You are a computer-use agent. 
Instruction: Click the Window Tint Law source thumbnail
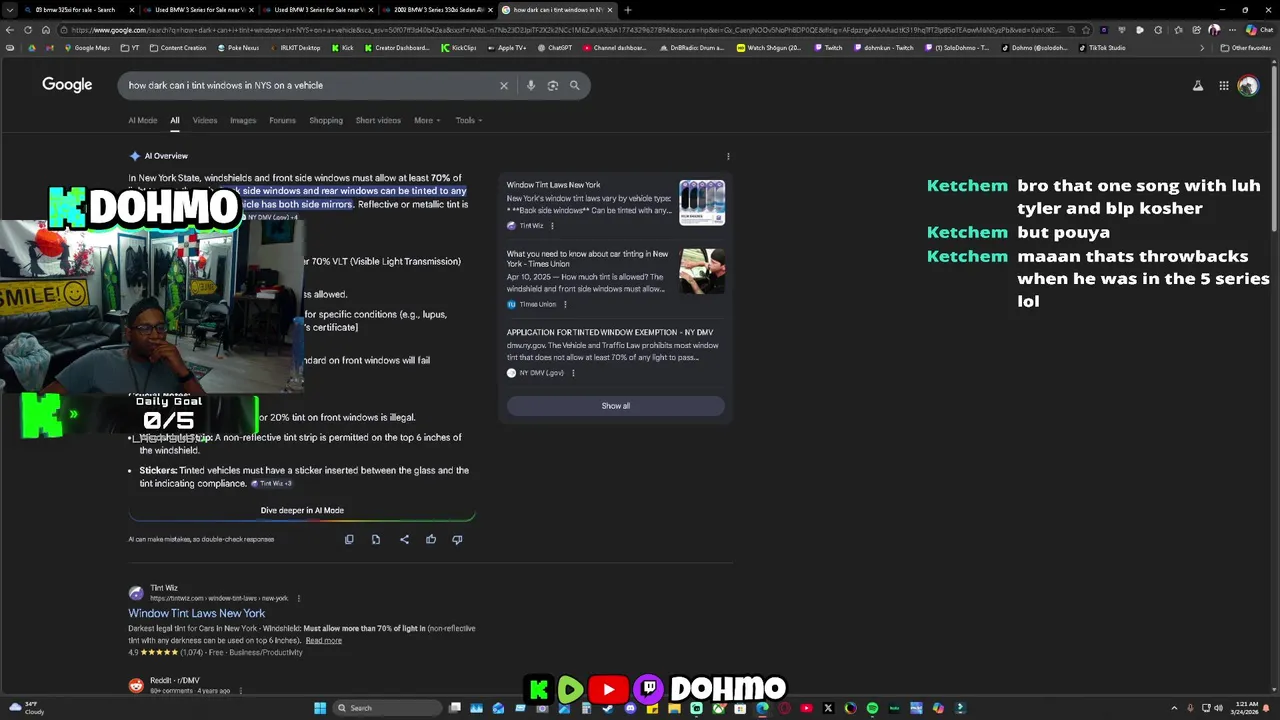[x=702, y=202]
